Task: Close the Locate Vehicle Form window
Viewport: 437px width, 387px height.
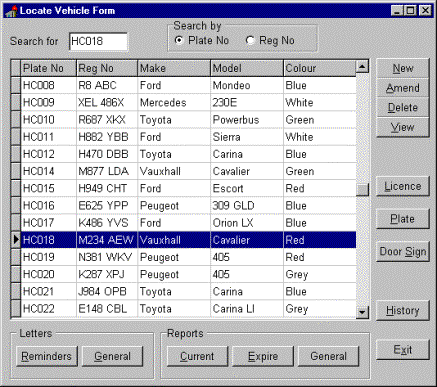Action: point(425,11)
